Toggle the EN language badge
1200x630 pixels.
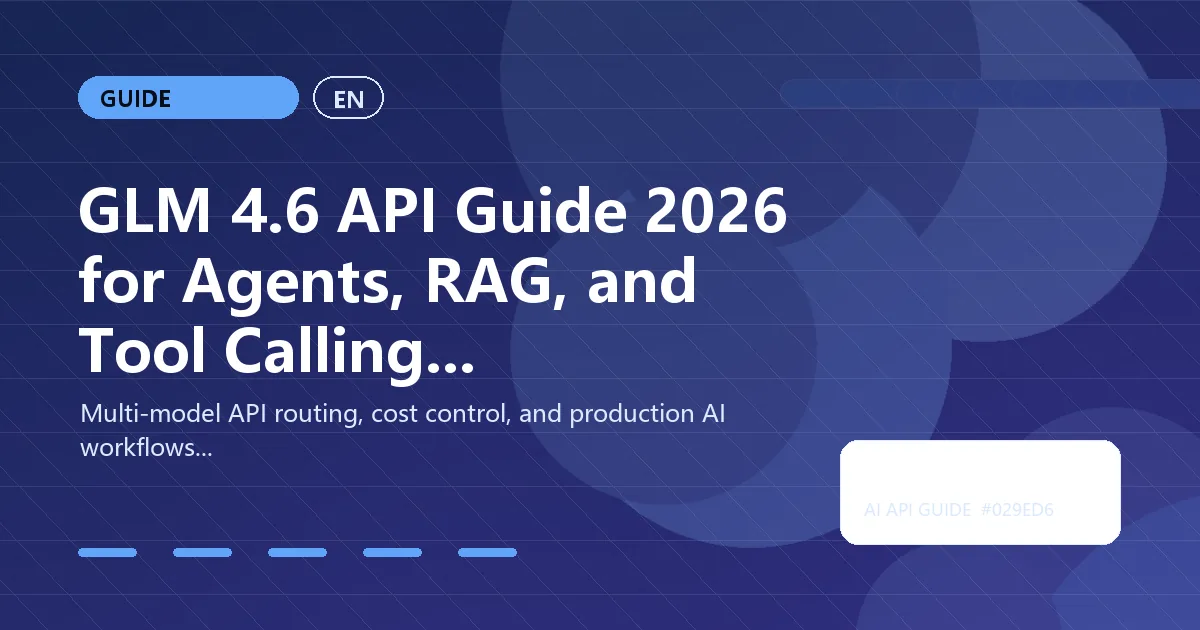pos(348,97)
